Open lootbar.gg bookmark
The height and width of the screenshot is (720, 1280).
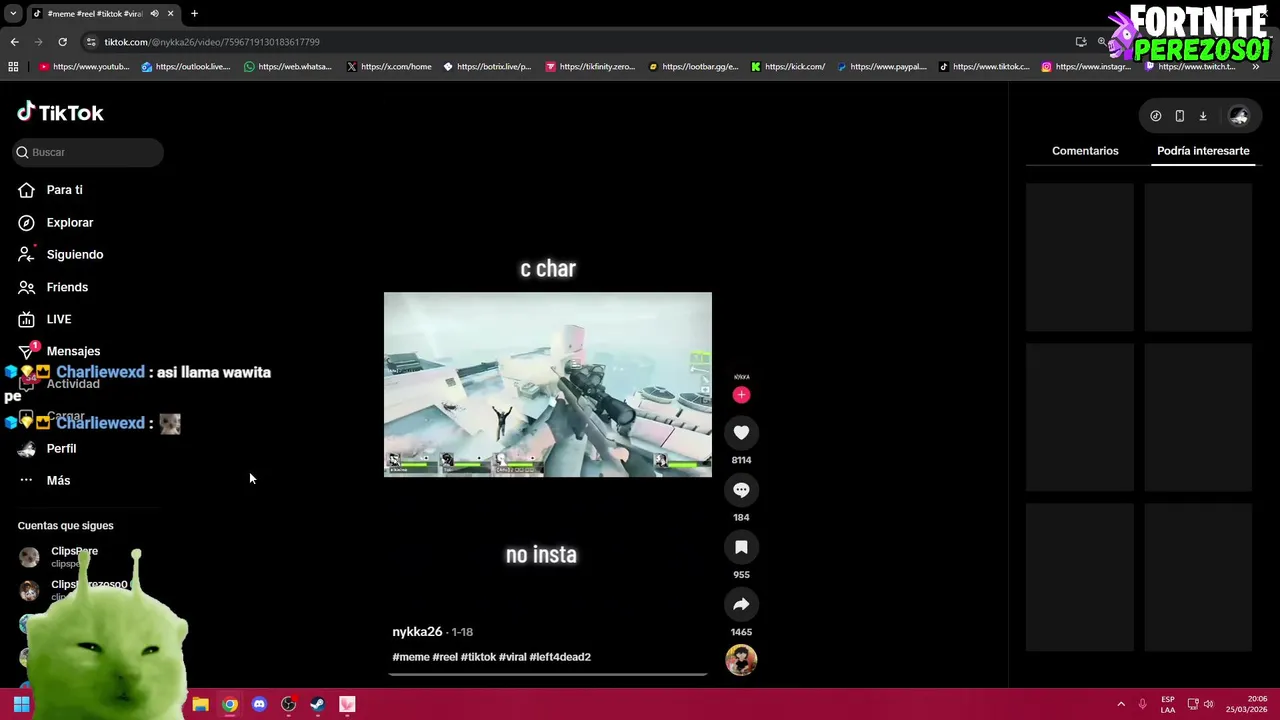click(x=693, y=67)
